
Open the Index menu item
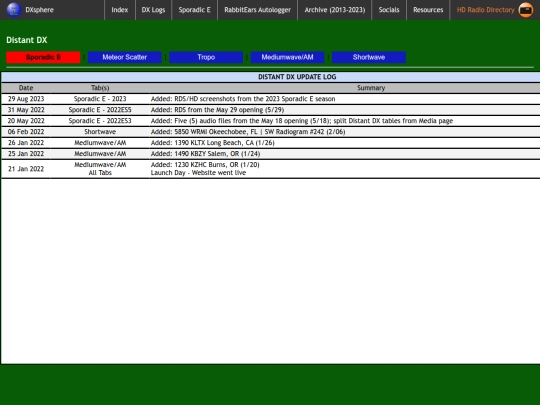tap(120, 10)
